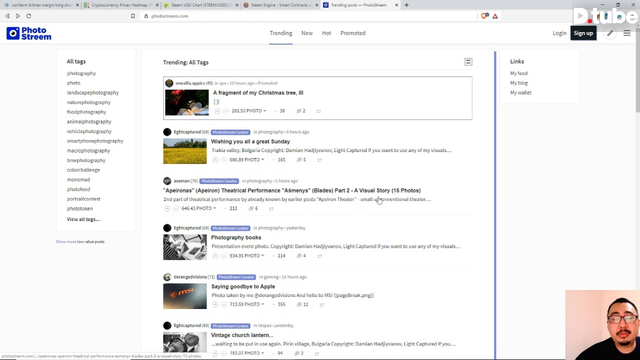
Task: Click the reblog icon on Photography books post
Action: 320,256
